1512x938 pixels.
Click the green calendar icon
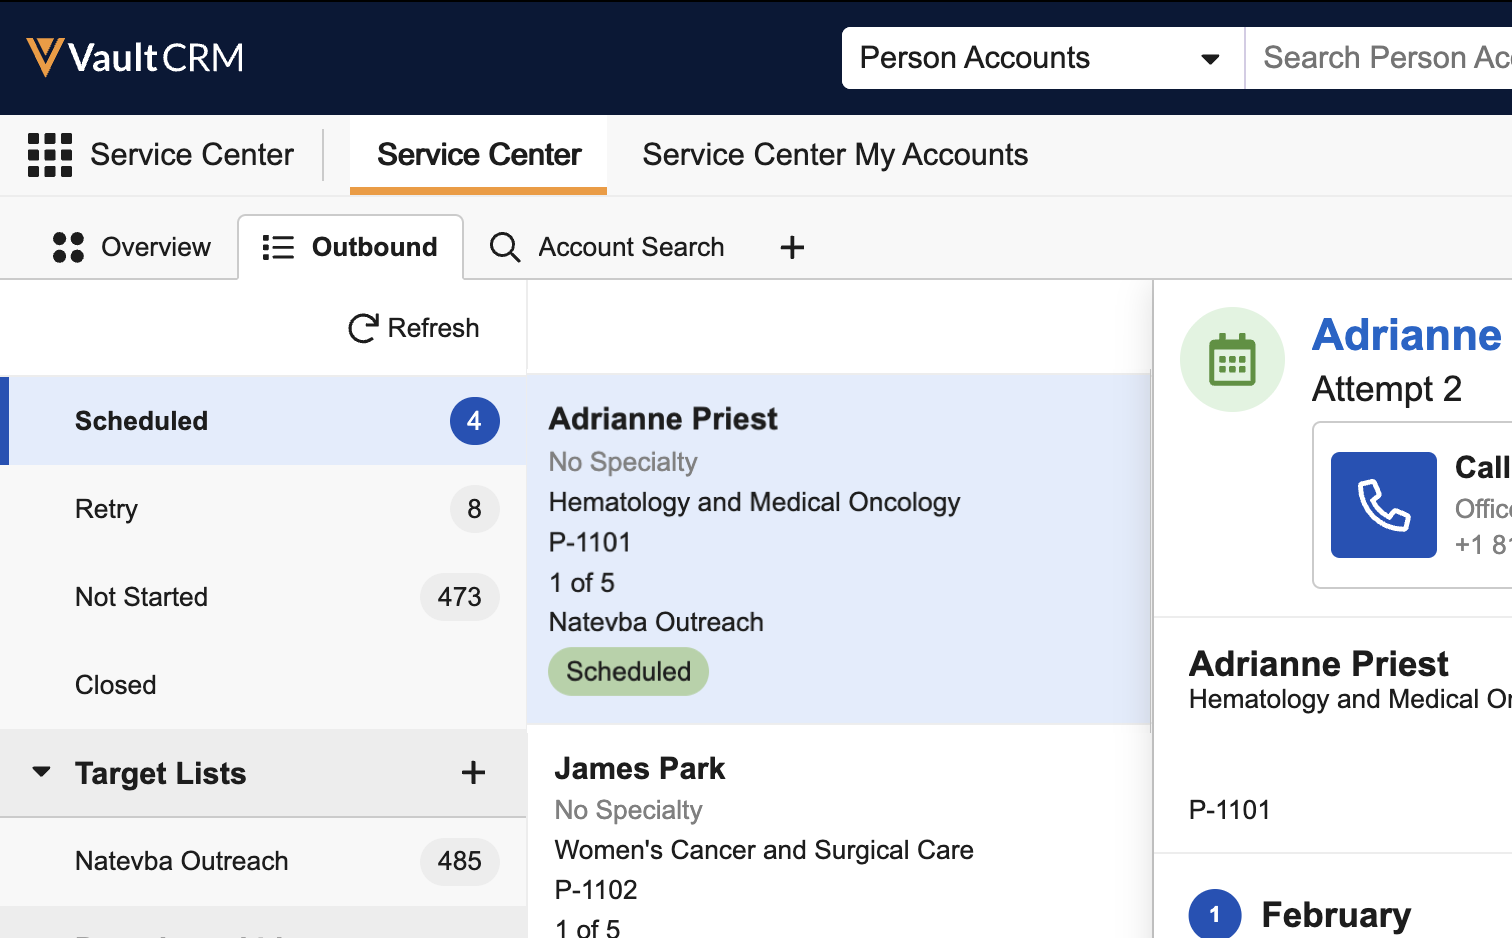[1232, 360]
